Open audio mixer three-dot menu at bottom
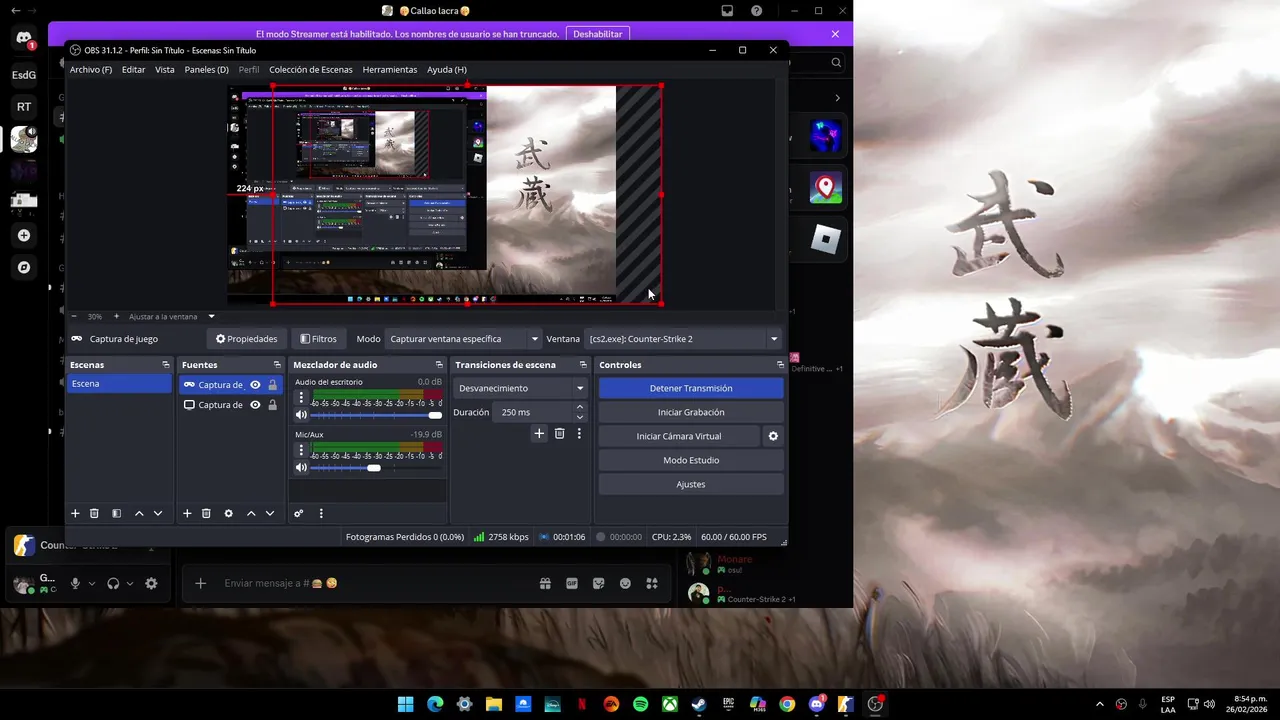Image resolution: width=1280 pixels, height=720 pixels. point(321,513)
